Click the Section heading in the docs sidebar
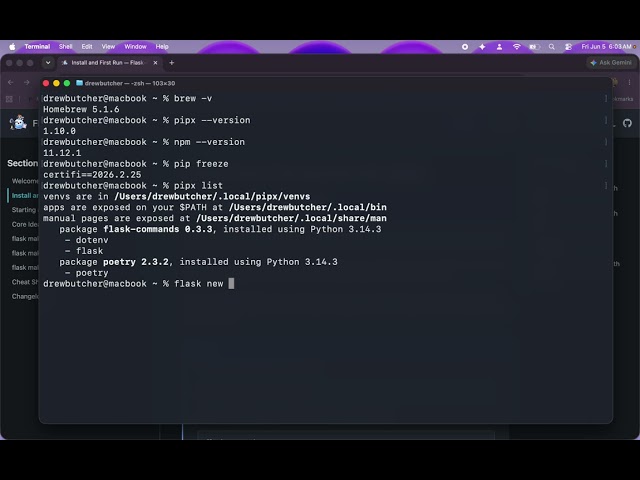Screen dimensions: 640x480 pyautogui.click(x=22, y=163)
